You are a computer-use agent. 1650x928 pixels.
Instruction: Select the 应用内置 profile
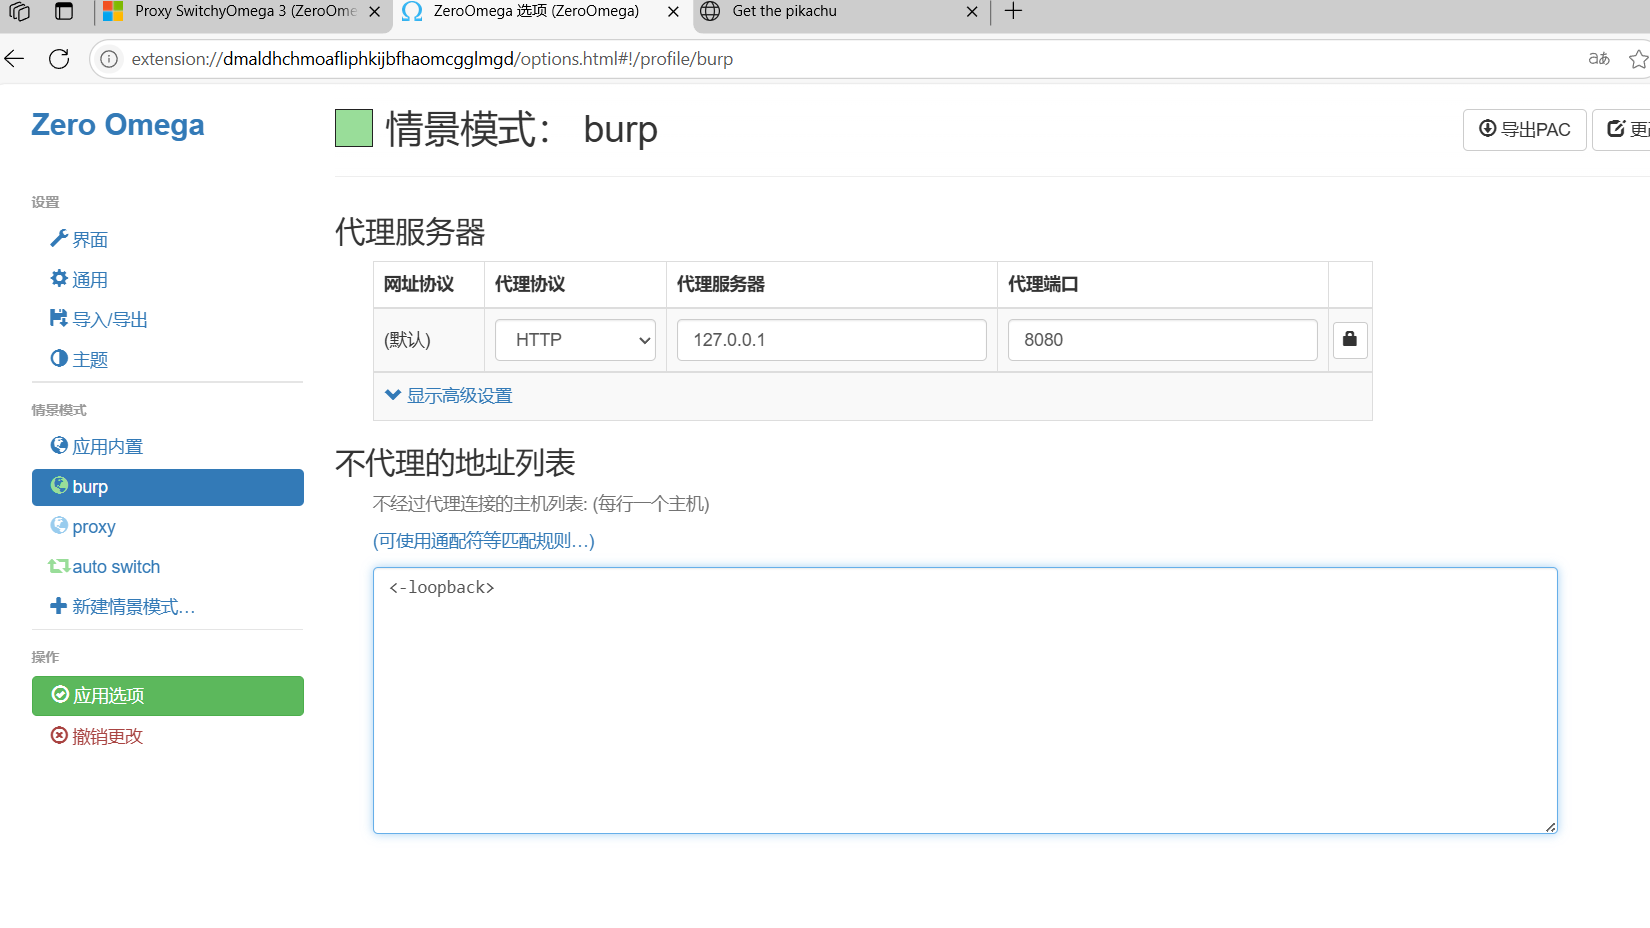pos(97,447)
